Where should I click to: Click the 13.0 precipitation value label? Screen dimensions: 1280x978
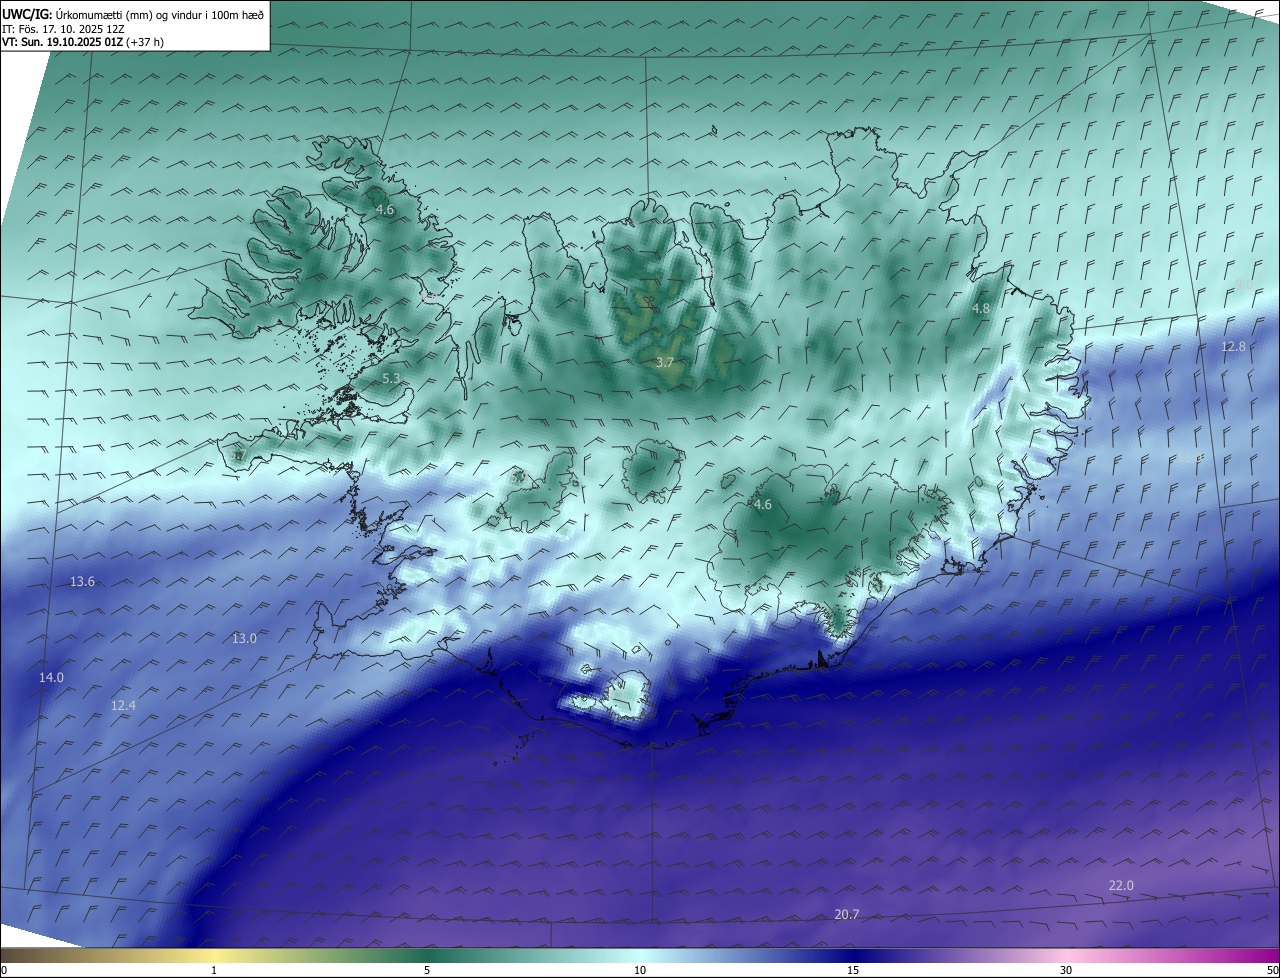coord(245,638)
